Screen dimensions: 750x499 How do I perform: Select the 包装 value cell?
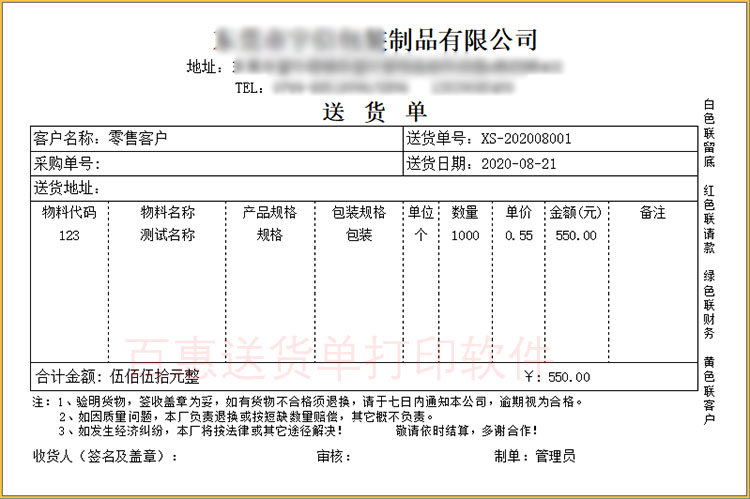point(359,235)
